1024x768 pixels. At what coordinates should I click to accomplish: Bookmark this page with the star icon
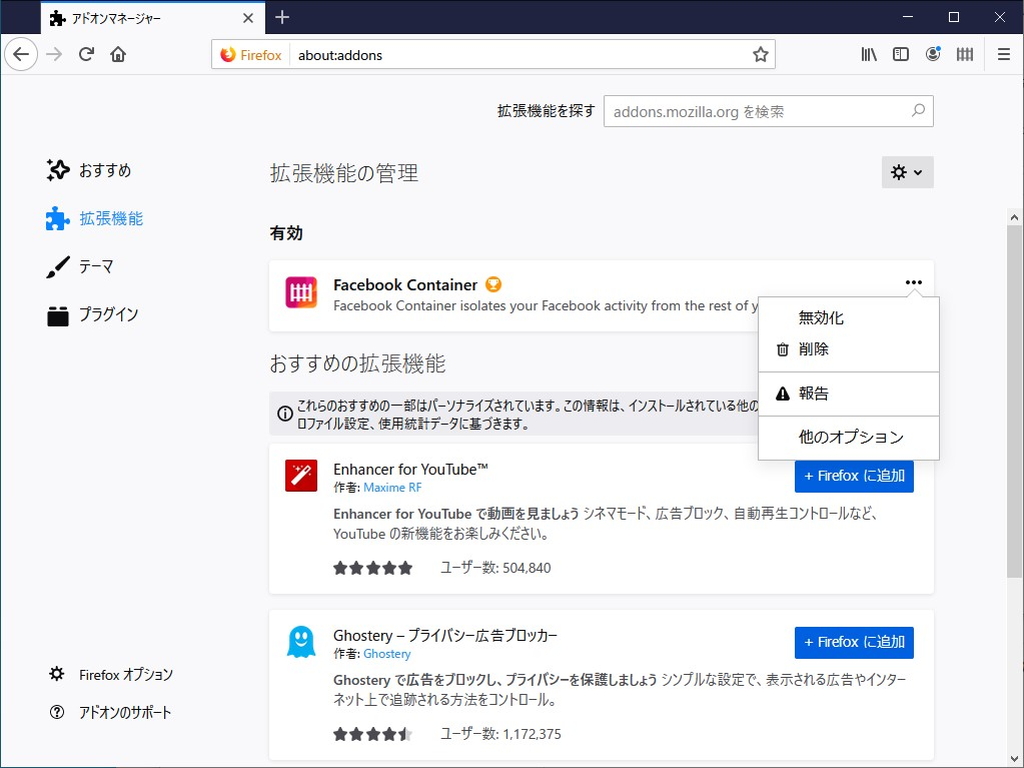coord(760,54)
